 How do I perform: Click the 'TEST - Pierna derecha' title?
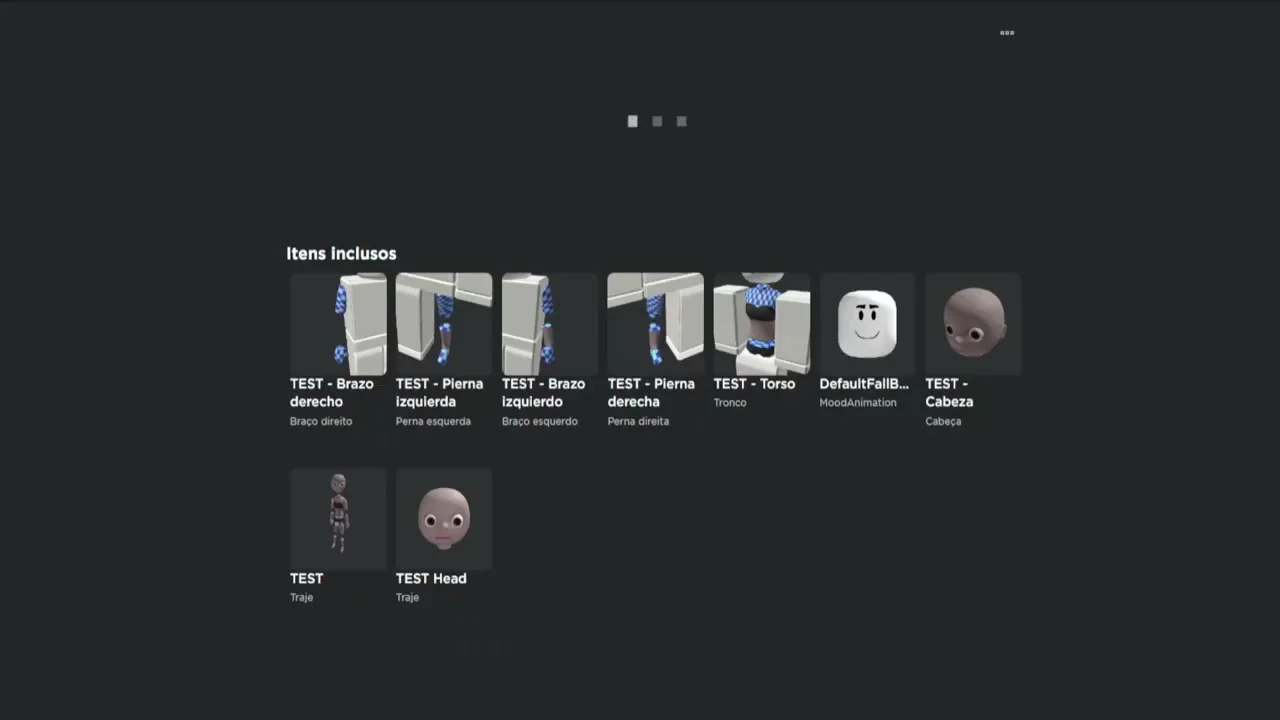point(651,393)
